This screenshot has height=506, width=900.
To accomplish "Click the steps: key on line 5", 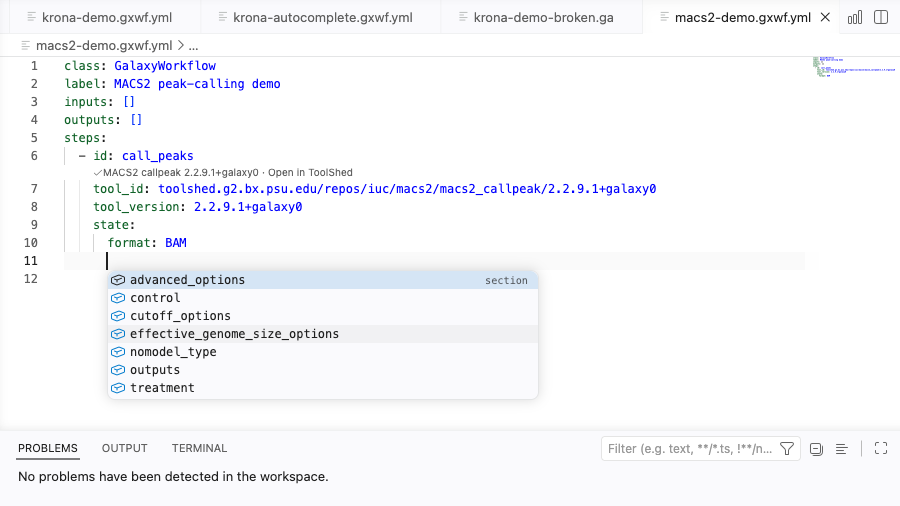I will coord(86,138).
